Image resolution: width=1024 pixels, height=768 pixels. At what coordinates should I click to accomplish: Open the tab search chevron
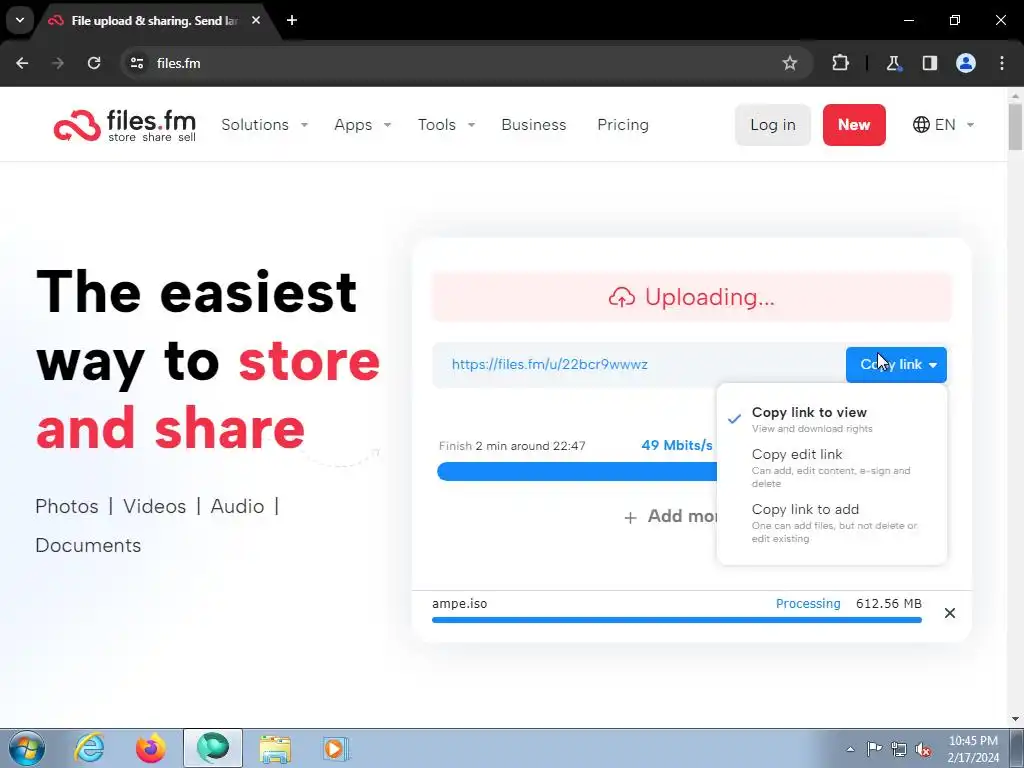[x=20, y=20]
